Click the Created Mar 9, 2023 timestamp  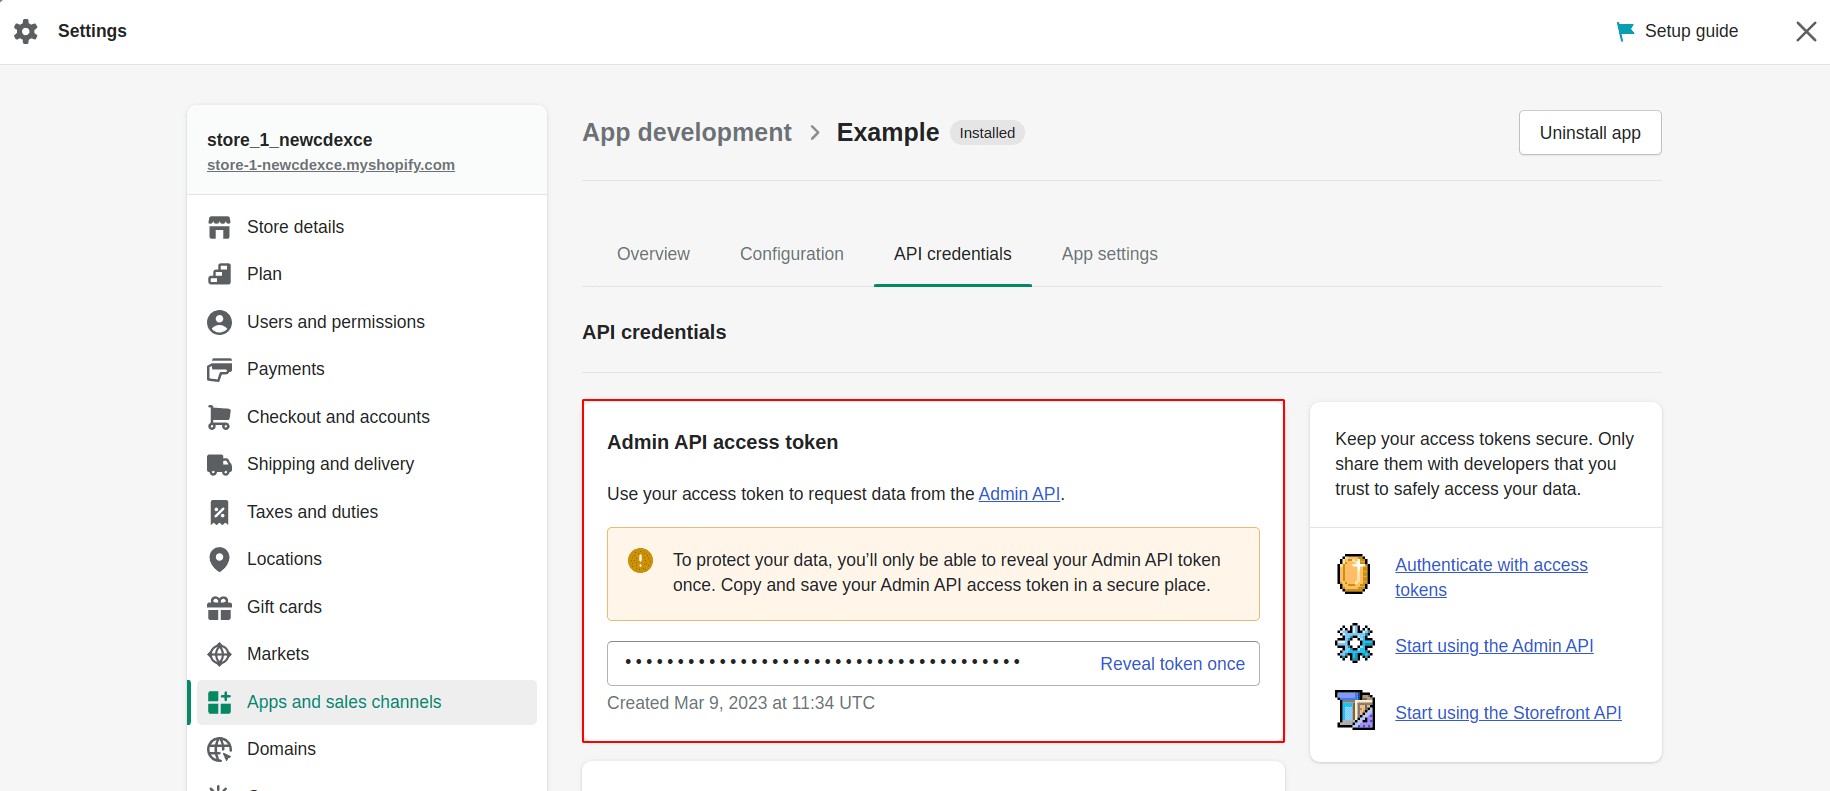click(741, 703)
